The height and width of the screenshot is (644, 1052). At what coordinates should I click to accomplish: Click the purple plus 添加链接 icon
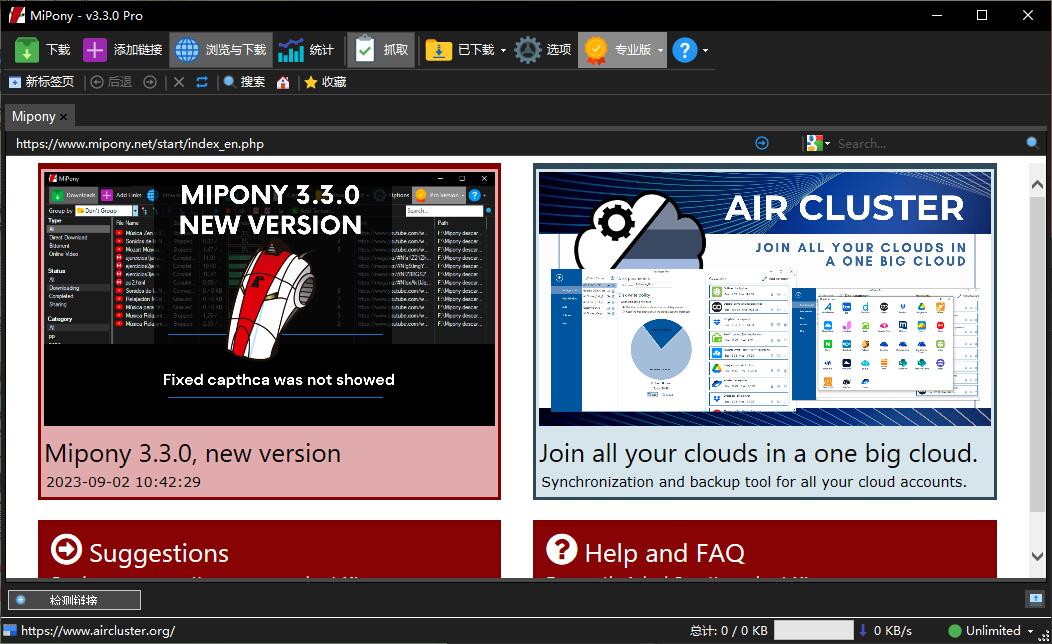pyautogui.click(x=95, y=50)
